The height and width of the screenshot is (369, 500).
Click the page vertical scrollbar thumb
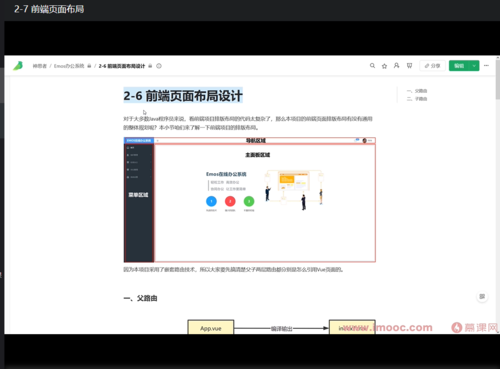(497, 79)
